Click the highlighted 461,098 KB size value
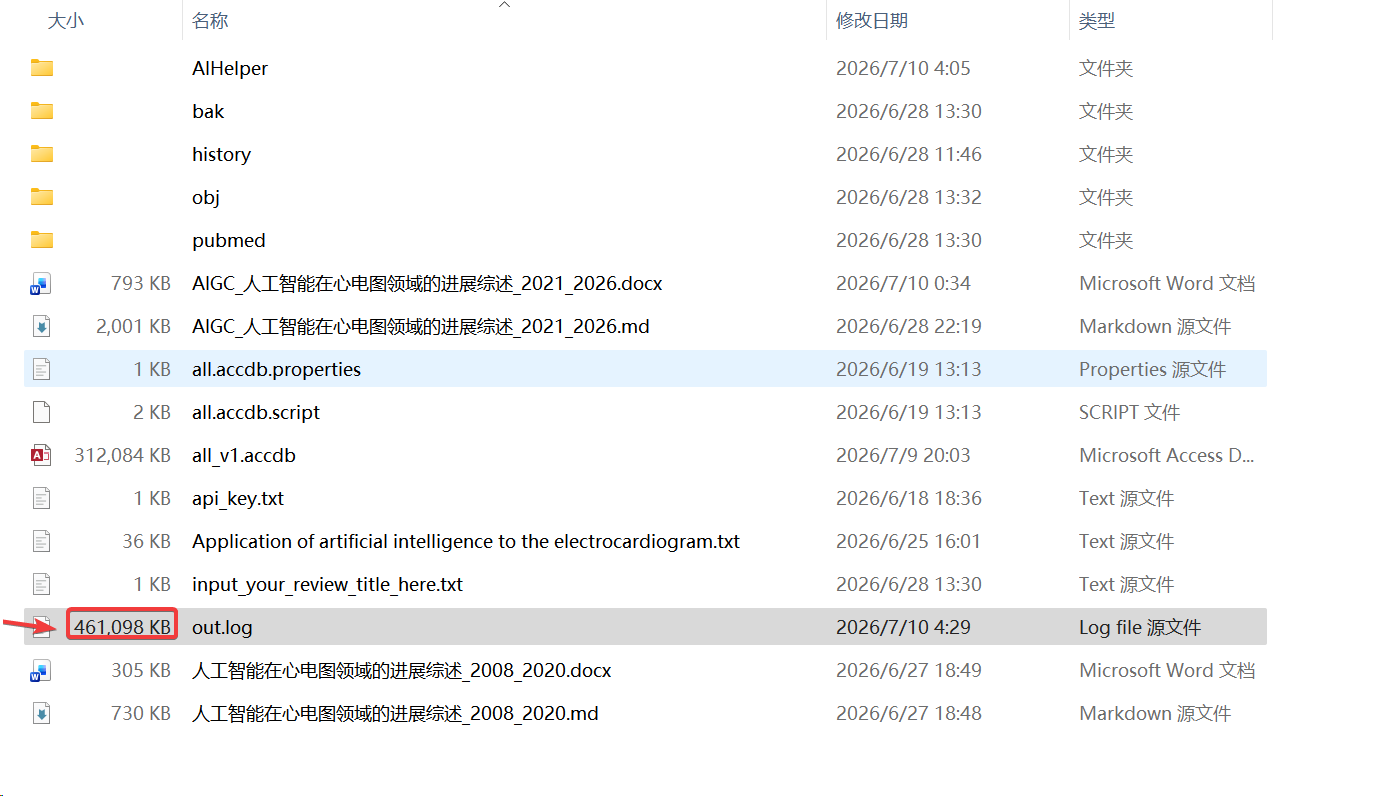The image size is (1374, 796). pyautogui.click(x=122, y=627)
